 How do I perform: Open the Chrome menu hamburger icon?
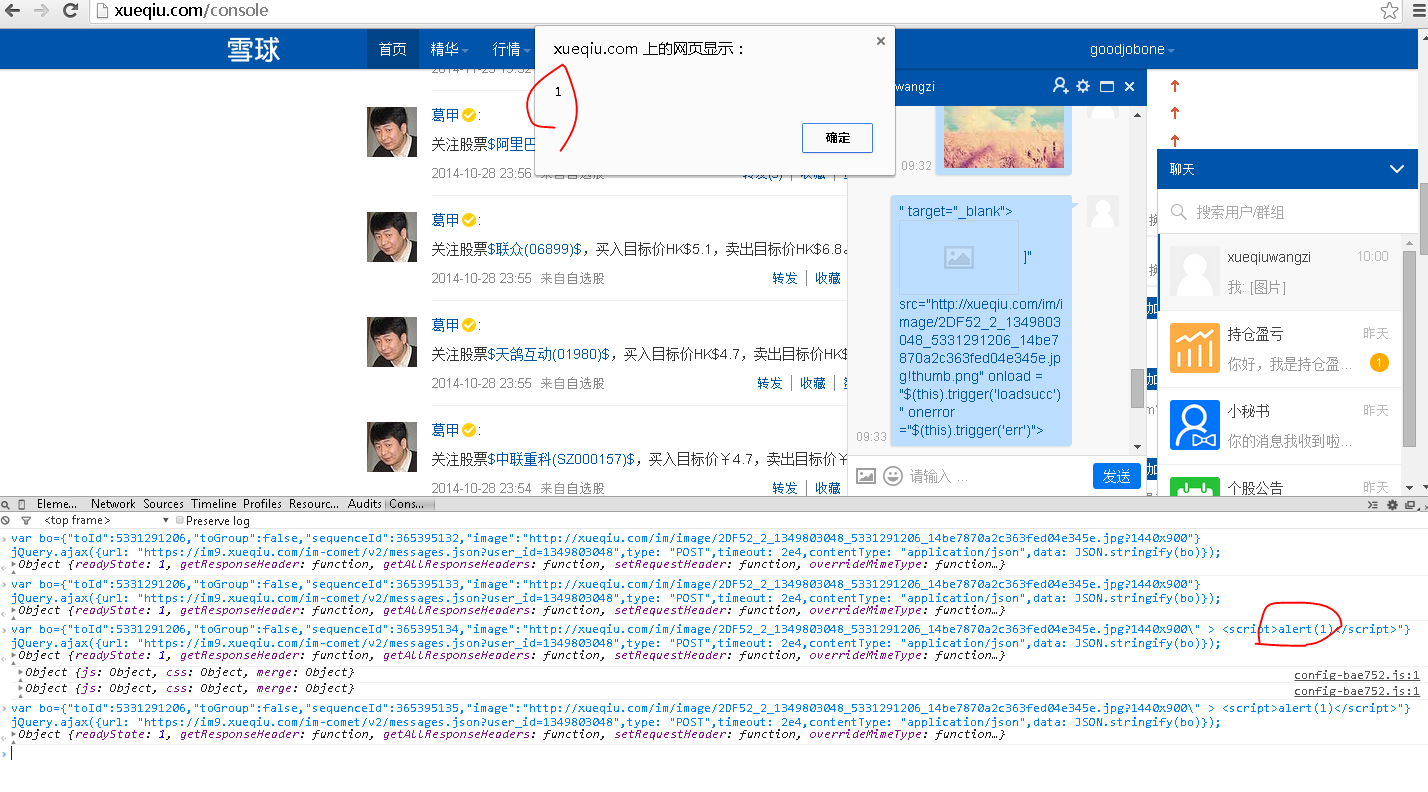point(1416,11)
